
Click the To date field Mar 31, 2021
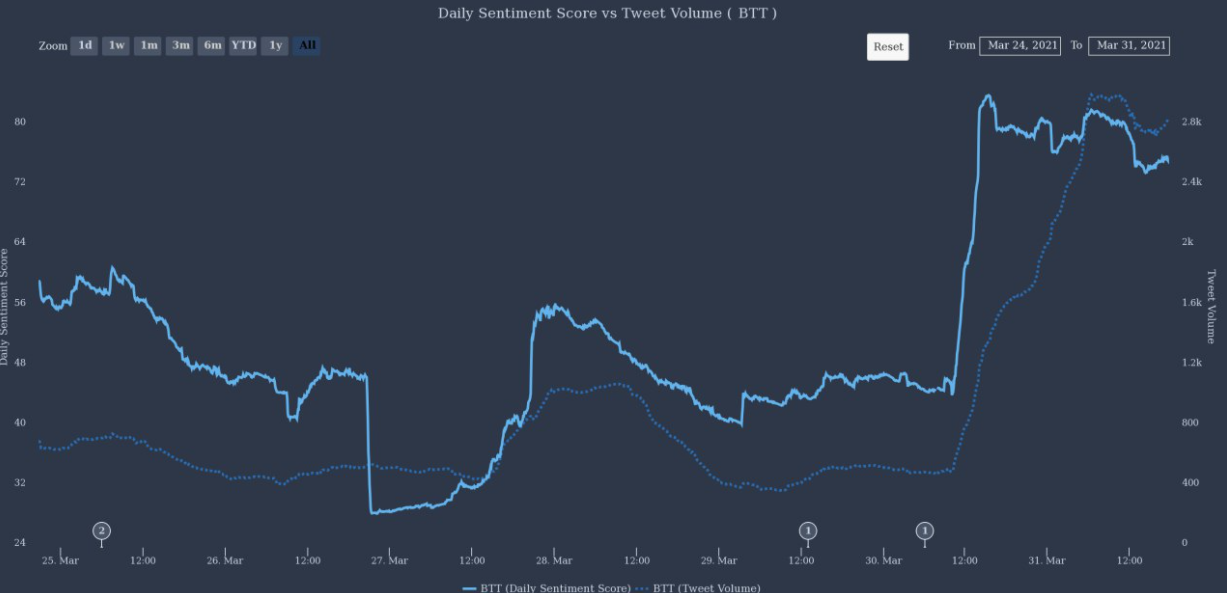[x=1129, y=45]
